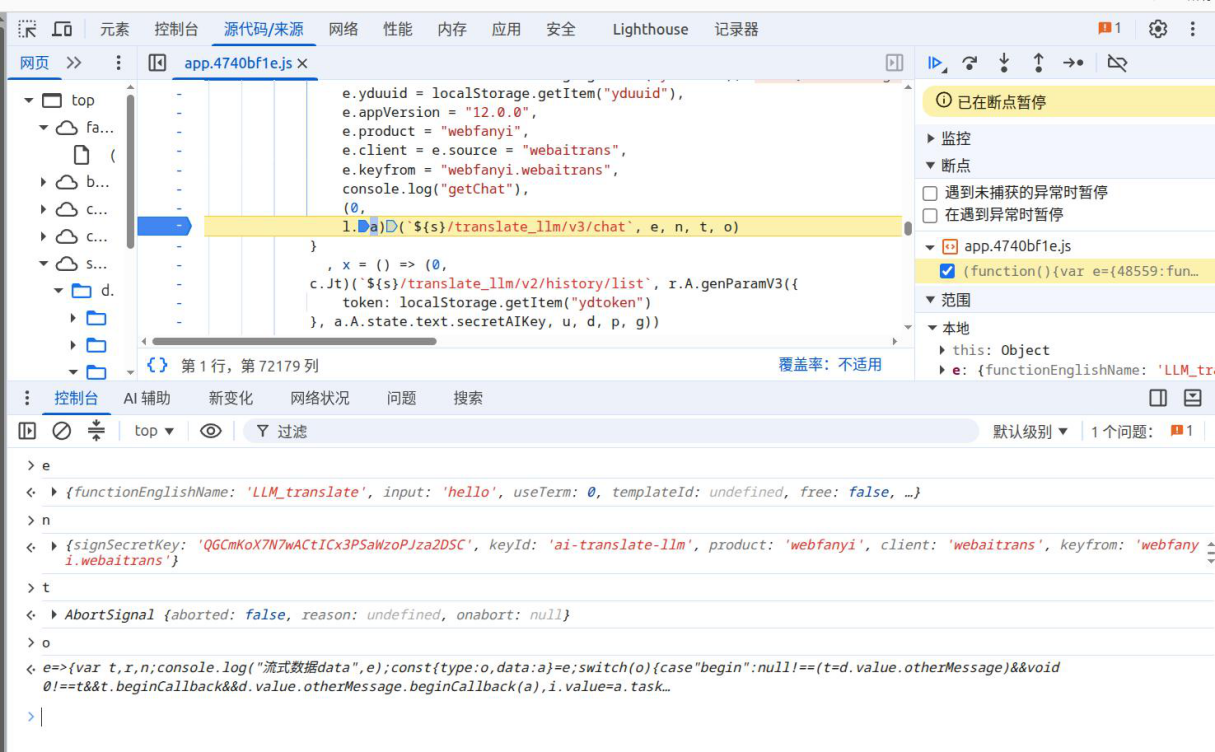Switch to Memory (内存) tab
Viewport: 1215px width, 752px height.
click(452, 29)
